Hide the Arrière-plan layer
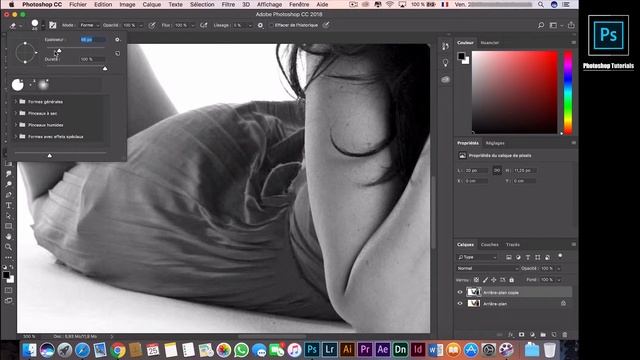This screenshot has width=640, height=360. click(460, 304)
